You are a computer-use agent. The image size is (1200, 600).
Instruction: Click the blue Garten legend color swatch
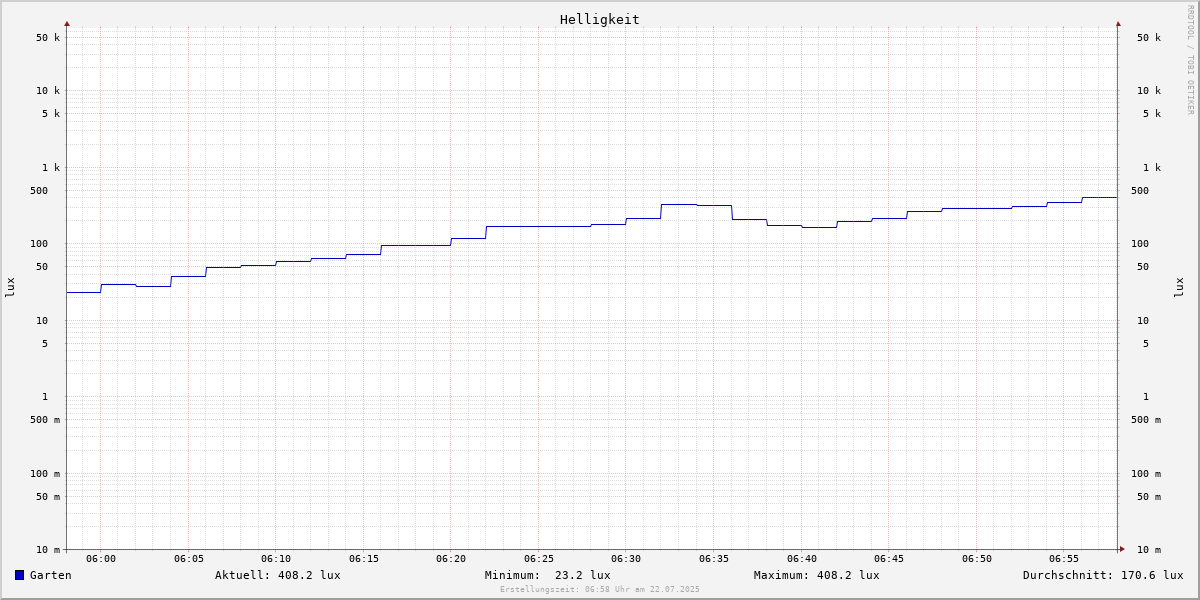coord(19,575)
